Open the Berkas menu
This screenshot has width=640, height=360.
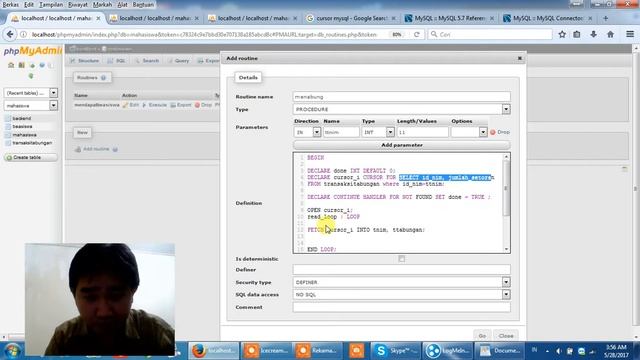11,4
